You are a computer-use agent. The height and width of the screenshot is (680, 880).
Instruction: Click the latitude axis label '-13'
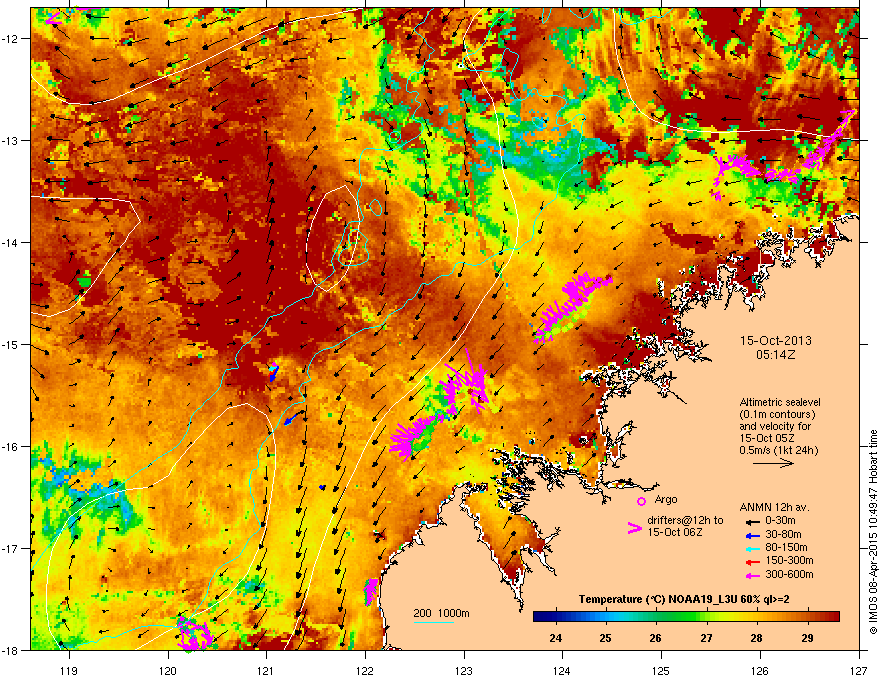point(10,140)
